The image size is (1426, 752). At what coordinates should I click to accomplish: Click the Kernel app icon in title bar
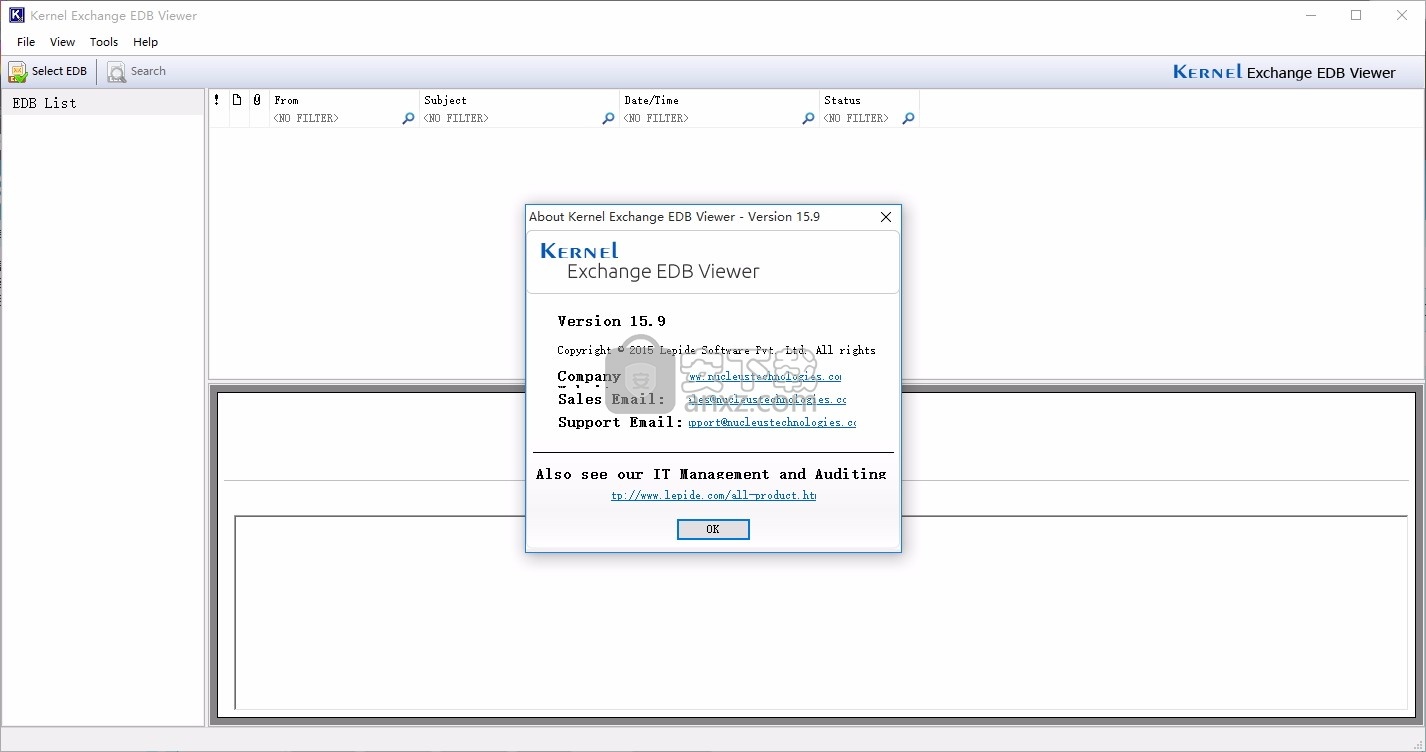[16, 15]
